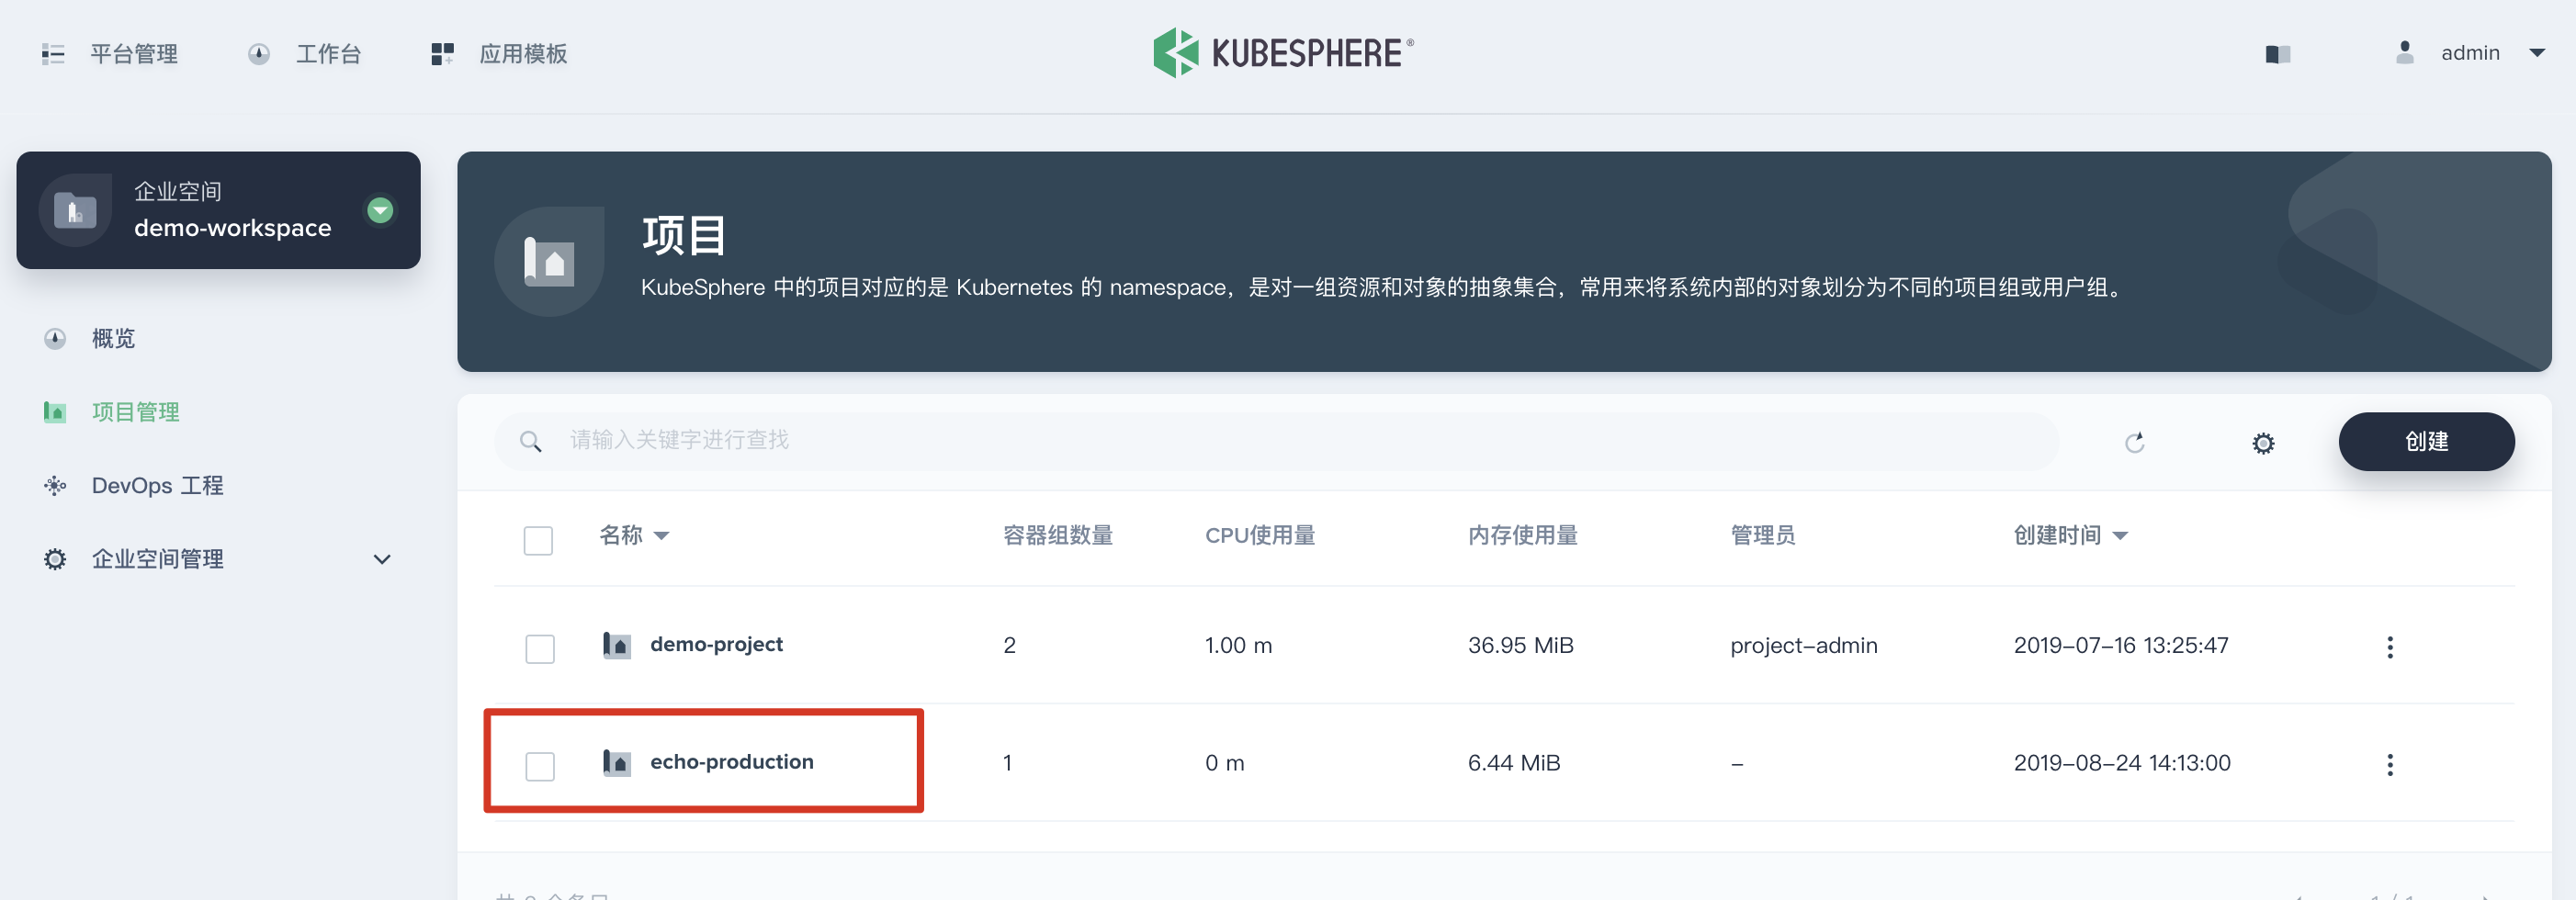Go to 工作台 in the top bar
Image resolution: width=2576 pixels, height=900 pixels.
click(x=328, y=54)
